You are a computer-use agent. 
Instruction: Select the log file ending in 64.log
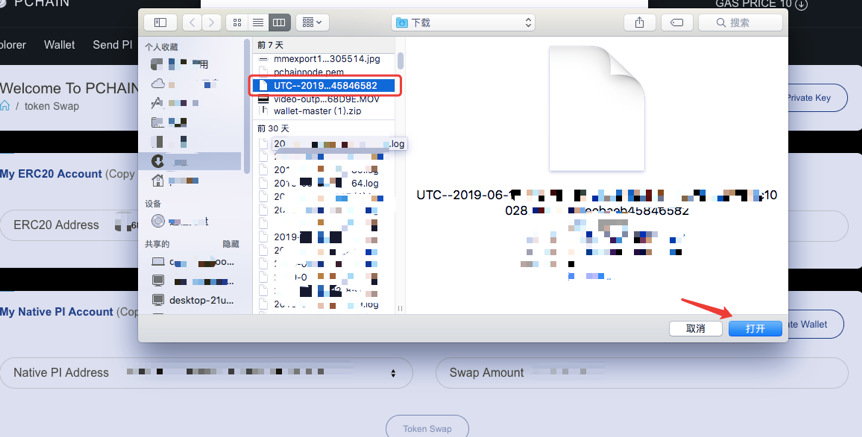325,183
